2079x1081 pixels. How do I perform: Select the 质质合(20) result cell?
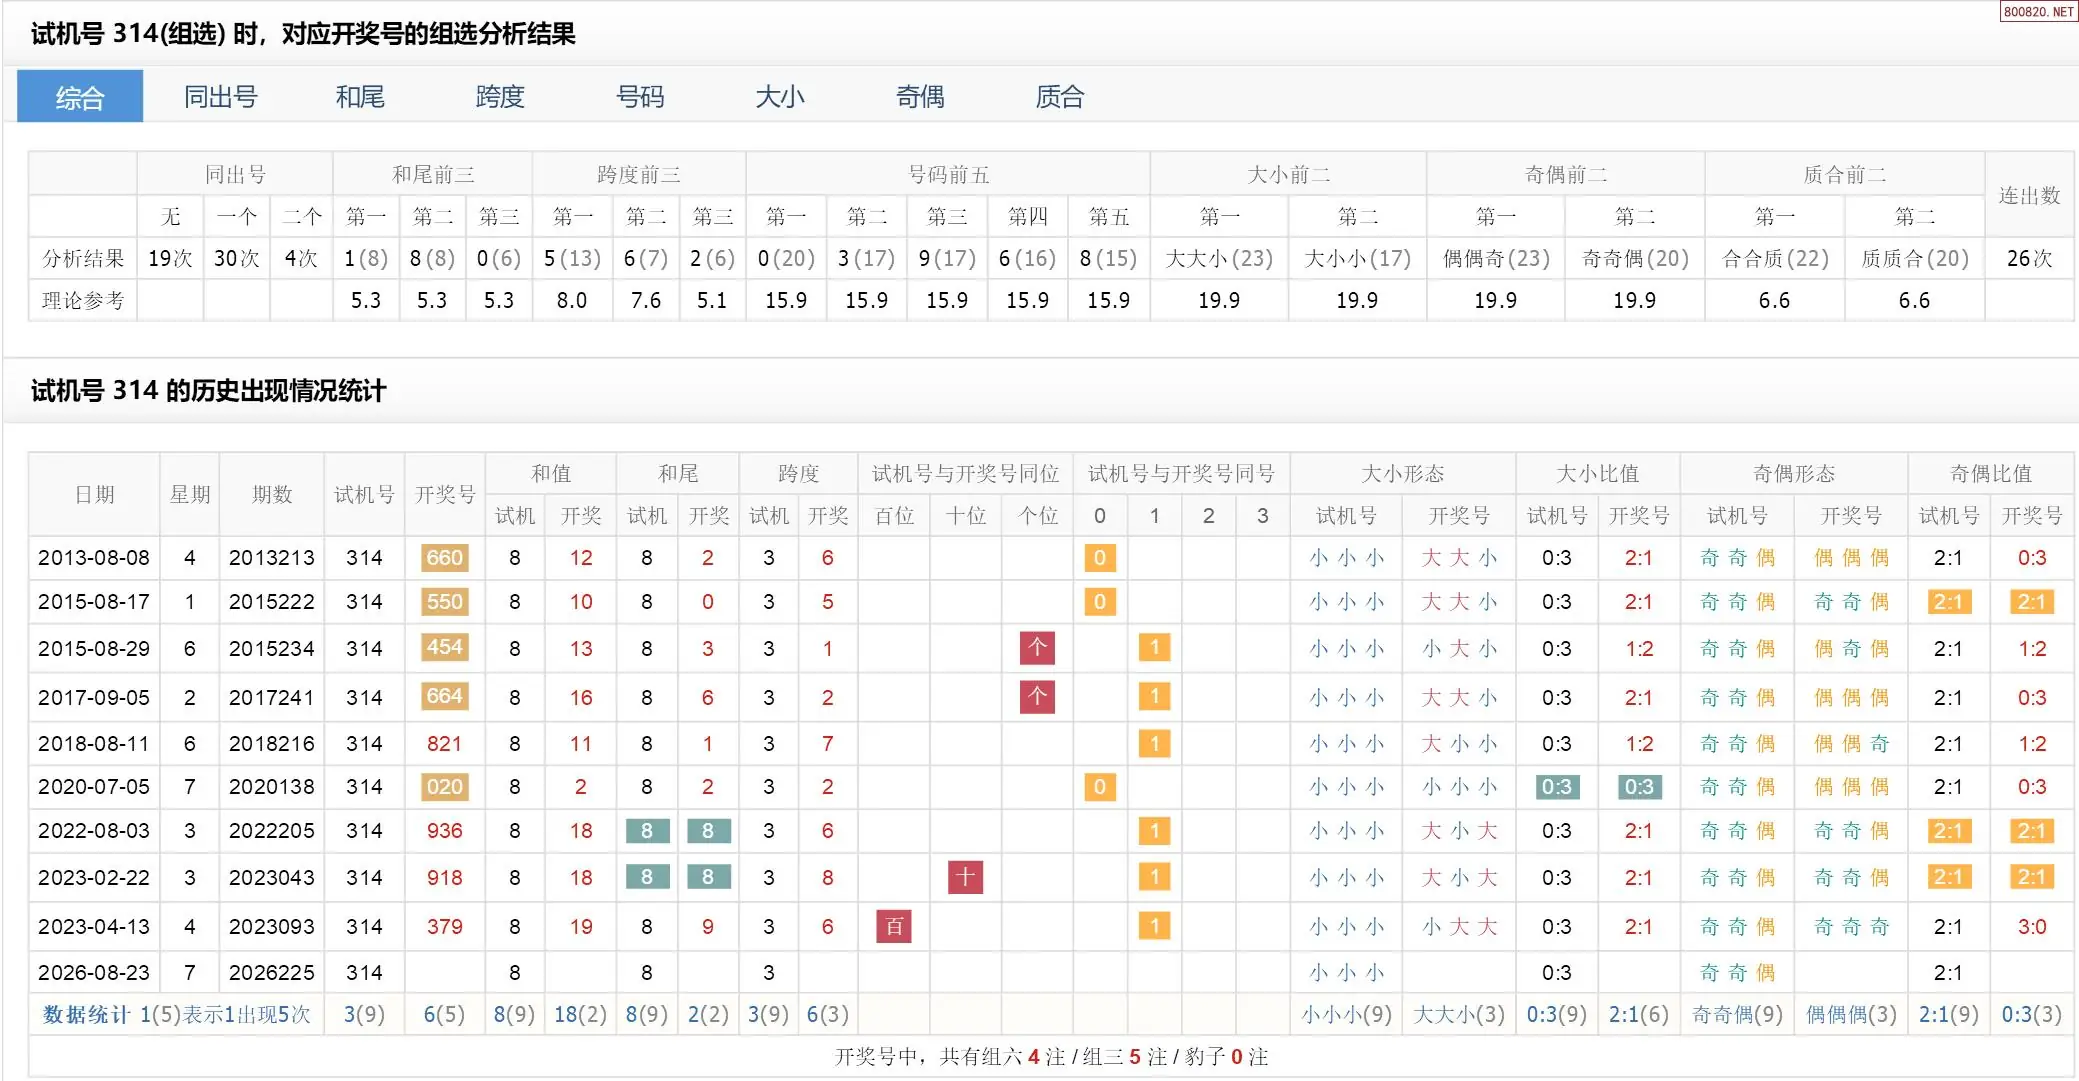(x=1914, y=259)
